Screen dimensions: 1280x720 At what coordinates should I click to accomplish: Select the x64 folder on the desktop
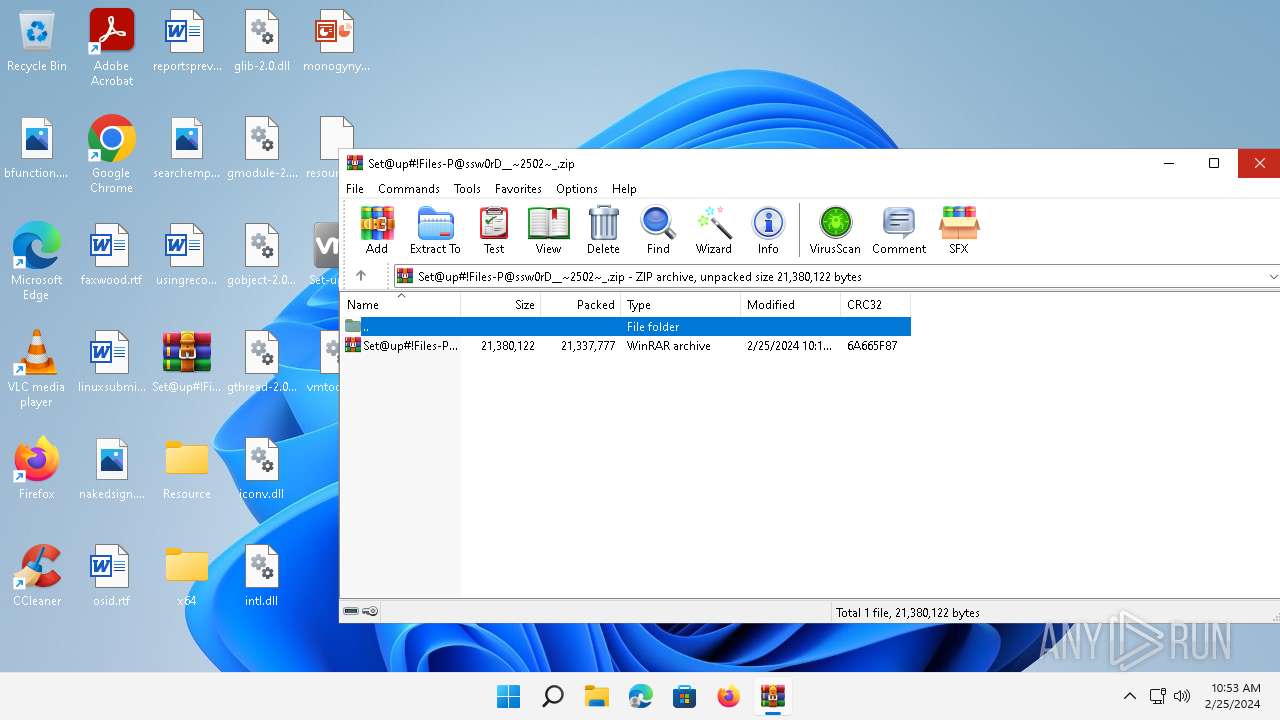pyautogui.click(x=187, y=575)
